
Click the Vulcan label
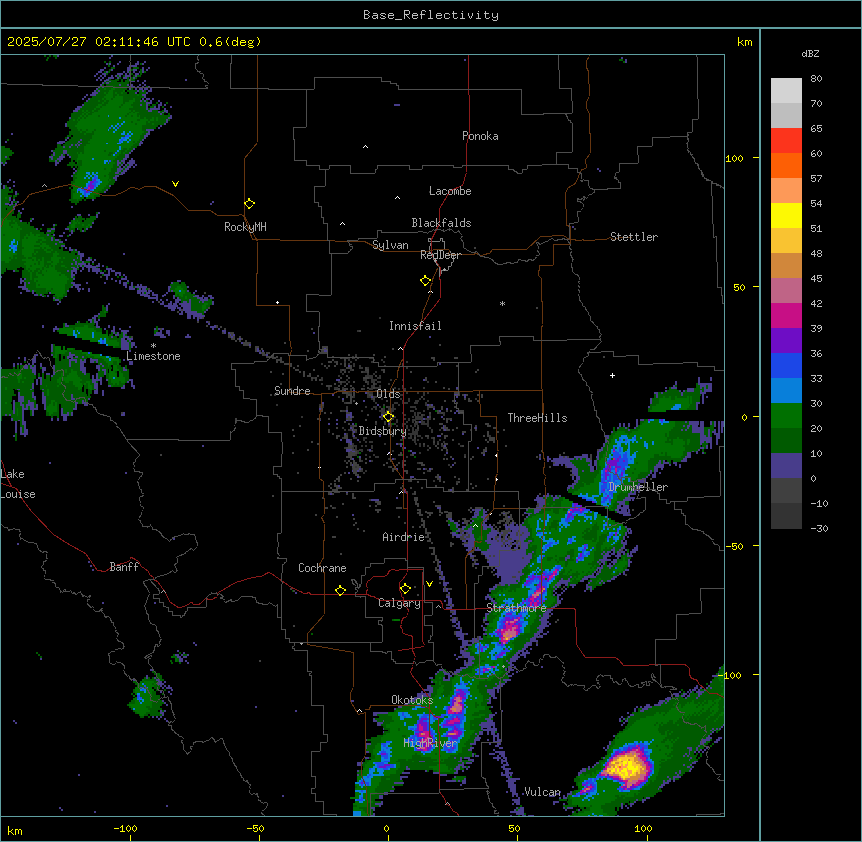[542, 792]
